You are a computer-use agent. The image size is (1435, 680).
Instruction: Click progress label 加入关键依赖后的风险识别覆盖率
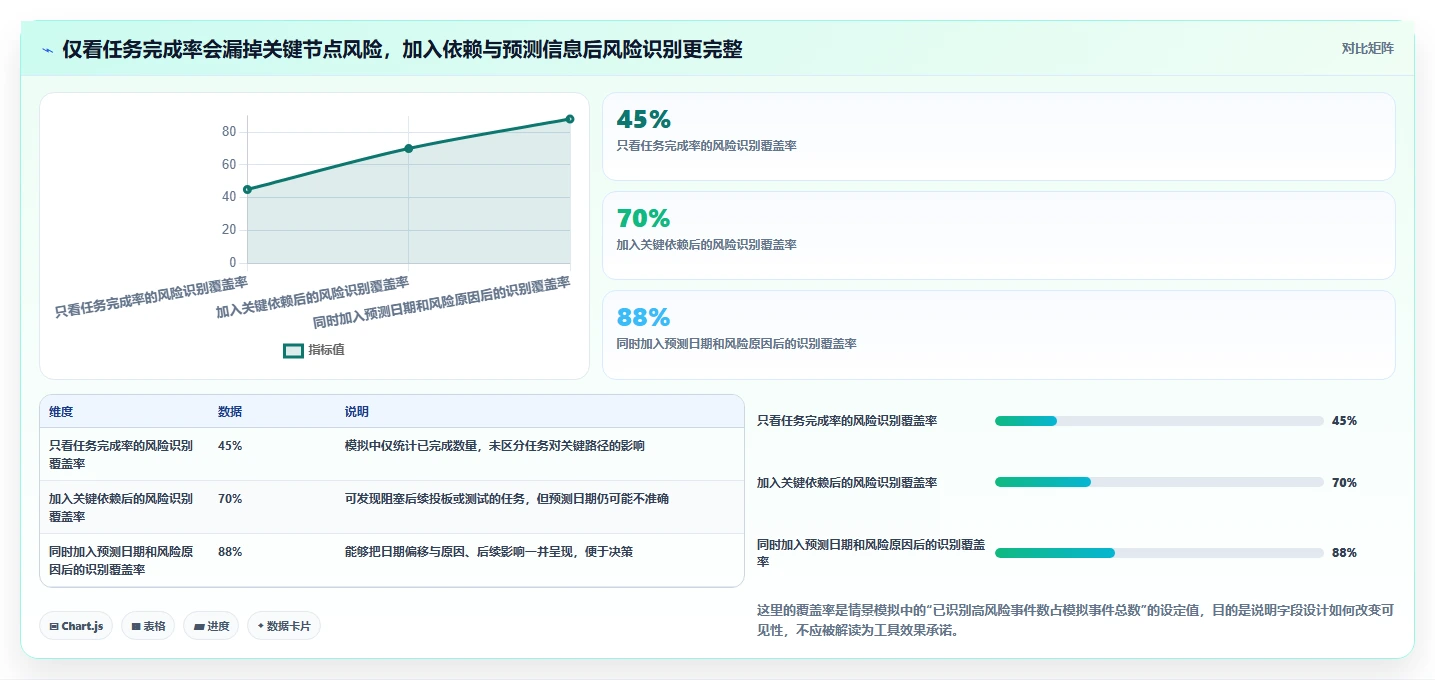(847, 483)
